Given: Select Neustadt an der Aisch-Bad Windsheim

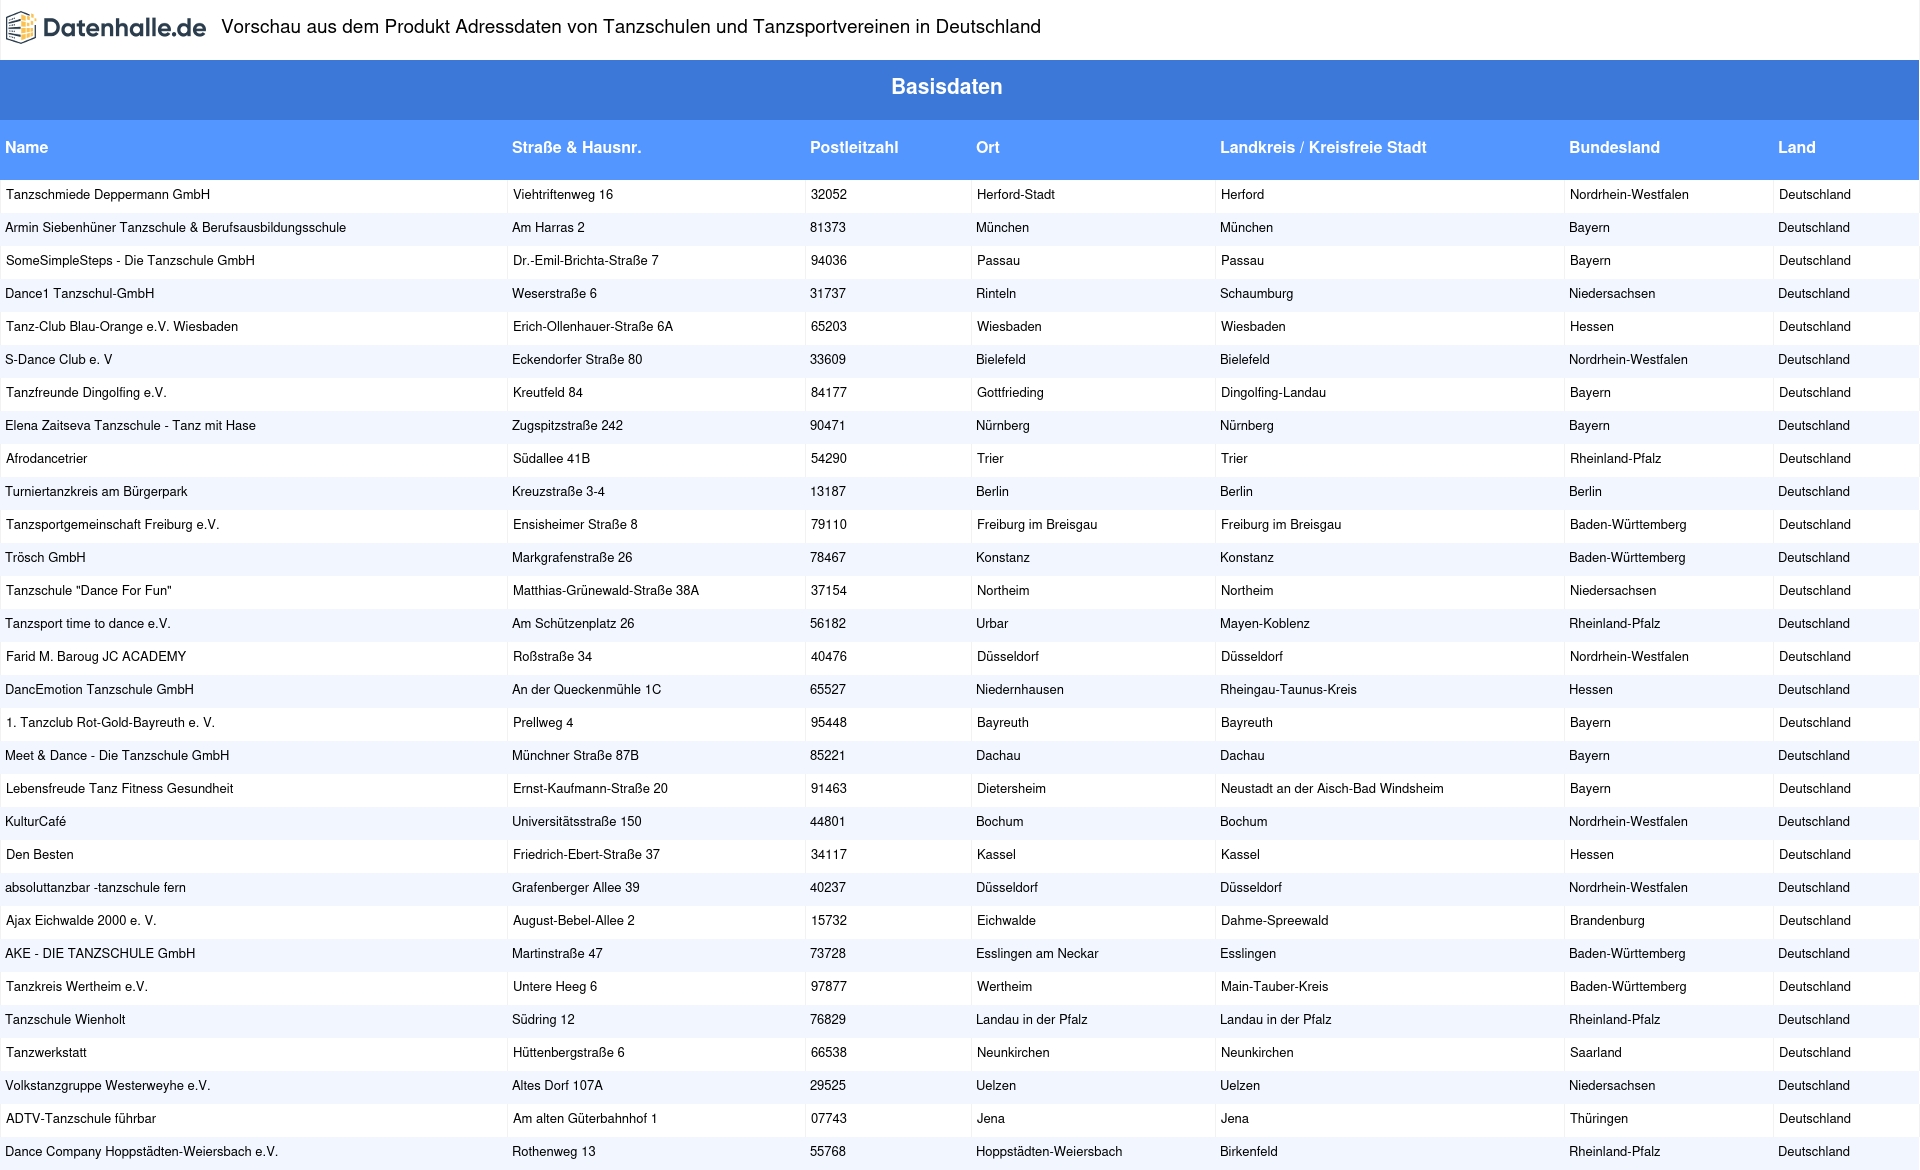Looking at the screenshot, I should click(x=1332, y=789).
